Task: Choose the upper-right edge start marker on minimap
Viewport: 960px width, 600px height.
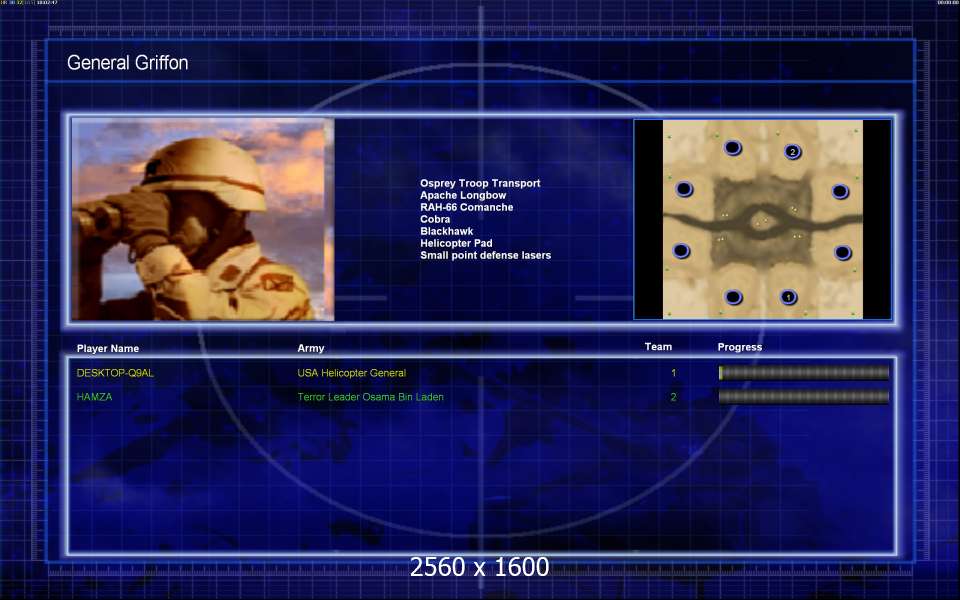Action: [840, 192]
